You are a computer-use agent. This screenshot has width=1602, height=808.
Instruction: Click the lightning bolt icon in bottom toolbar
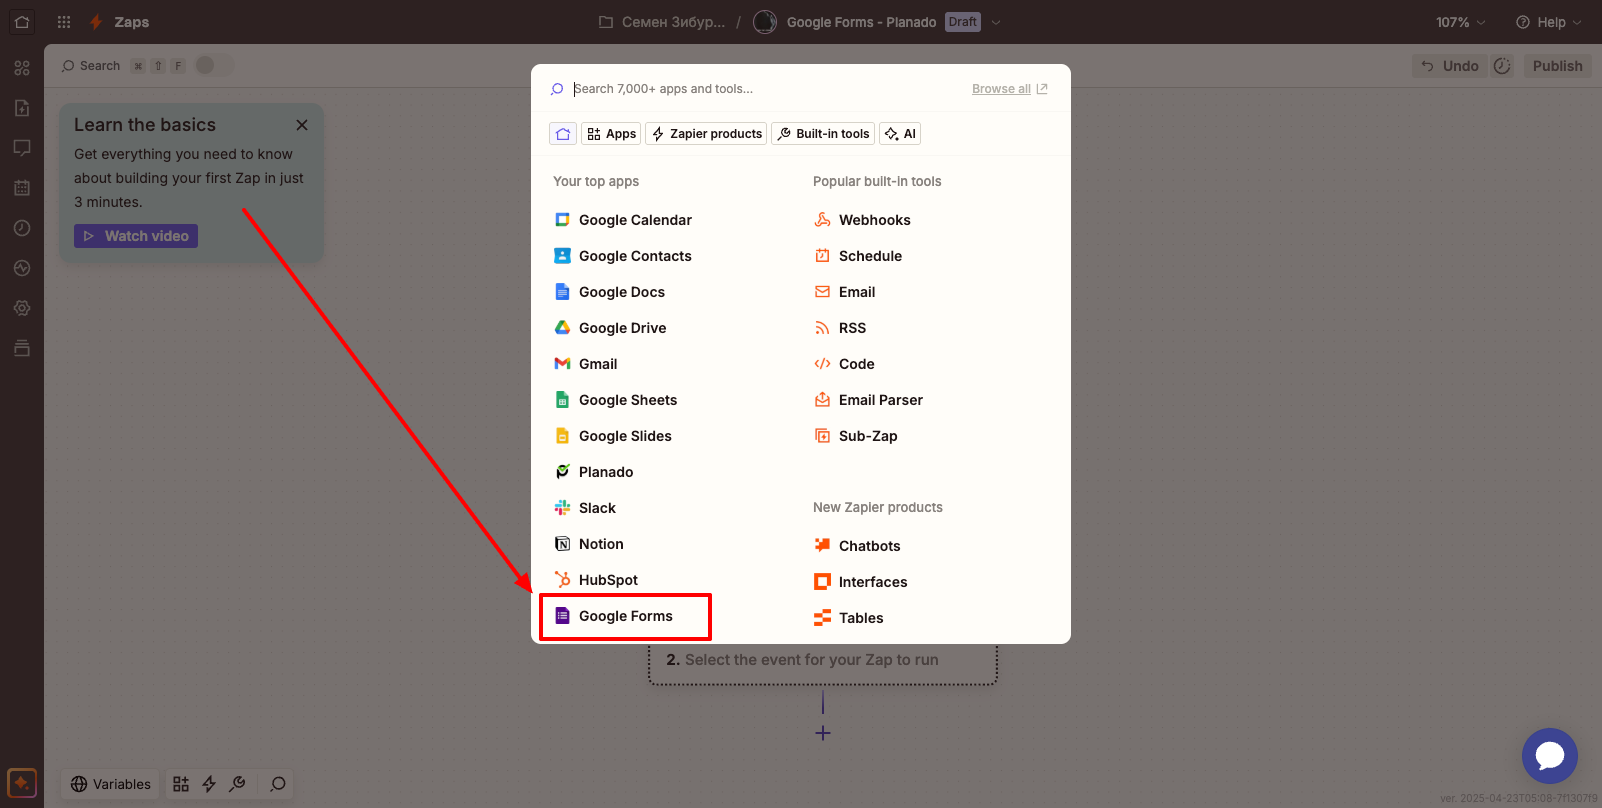pyautogui.click(x=209, y=784)
